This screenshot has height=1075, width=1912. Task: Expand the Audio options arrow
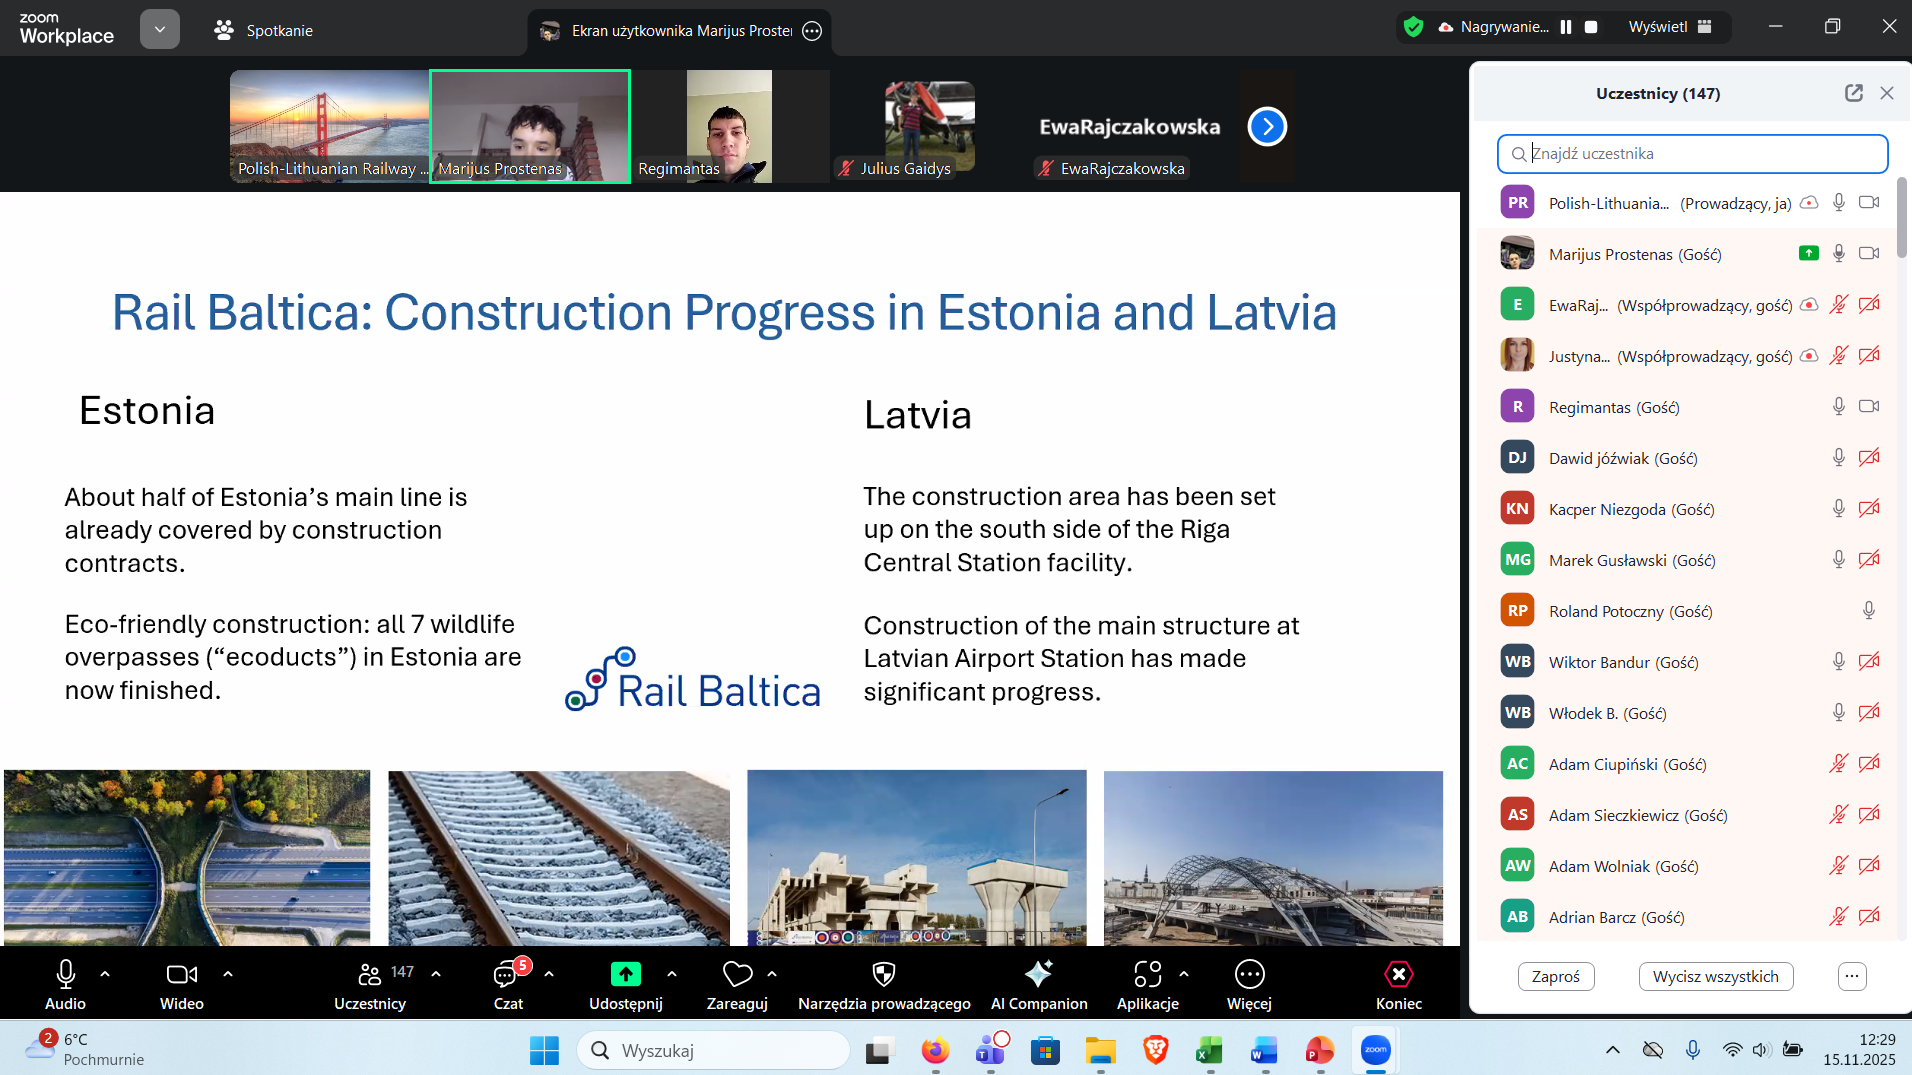tap(105, 973)
